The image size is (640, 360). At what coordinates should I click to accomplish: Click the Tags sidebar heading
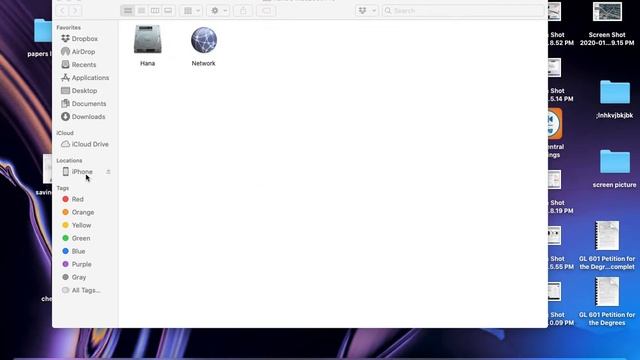[62, 188]
